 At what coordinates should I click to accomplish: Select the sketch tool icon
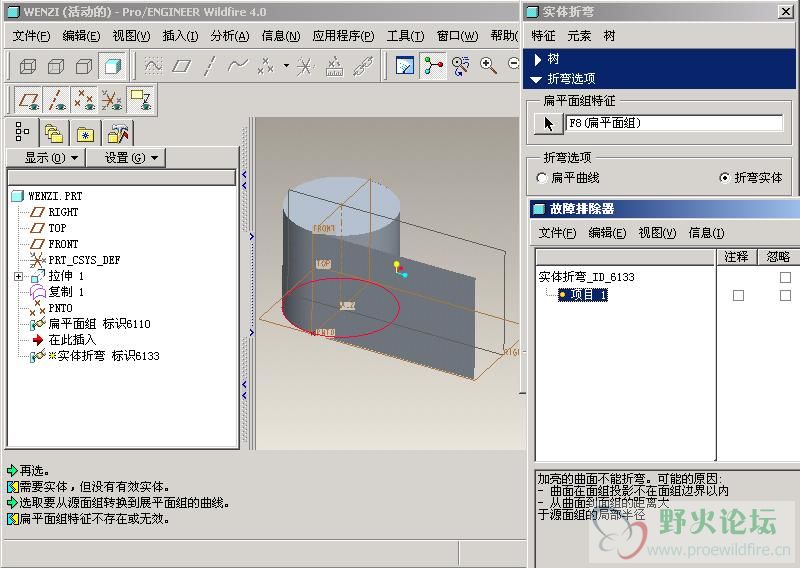pos(153,66)
